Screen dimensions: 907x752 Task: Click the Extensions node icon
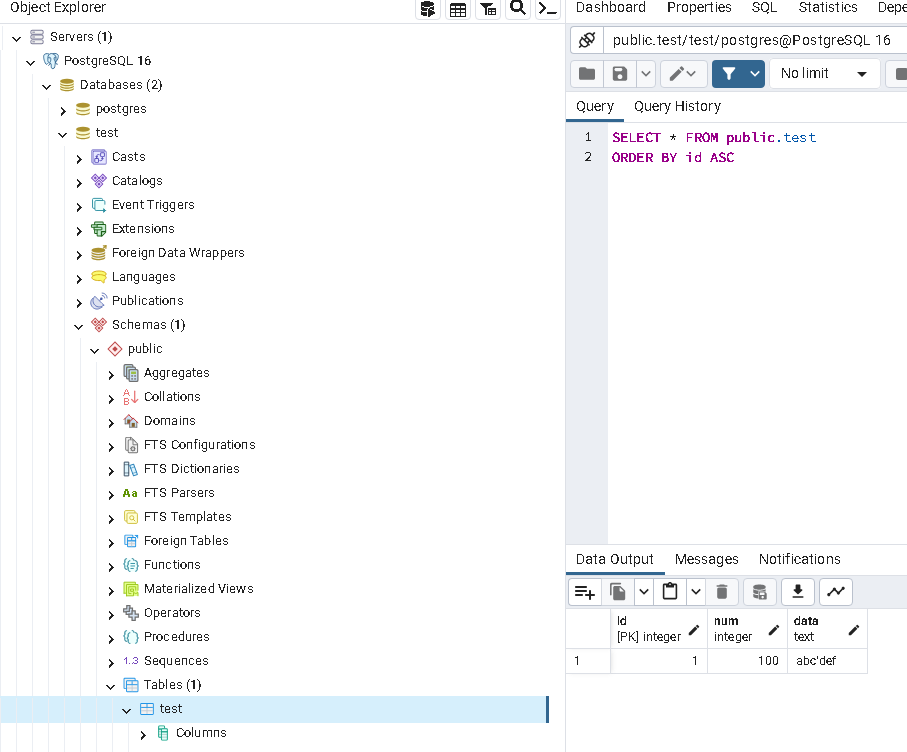pyautogui.click(x=99, y=229)
